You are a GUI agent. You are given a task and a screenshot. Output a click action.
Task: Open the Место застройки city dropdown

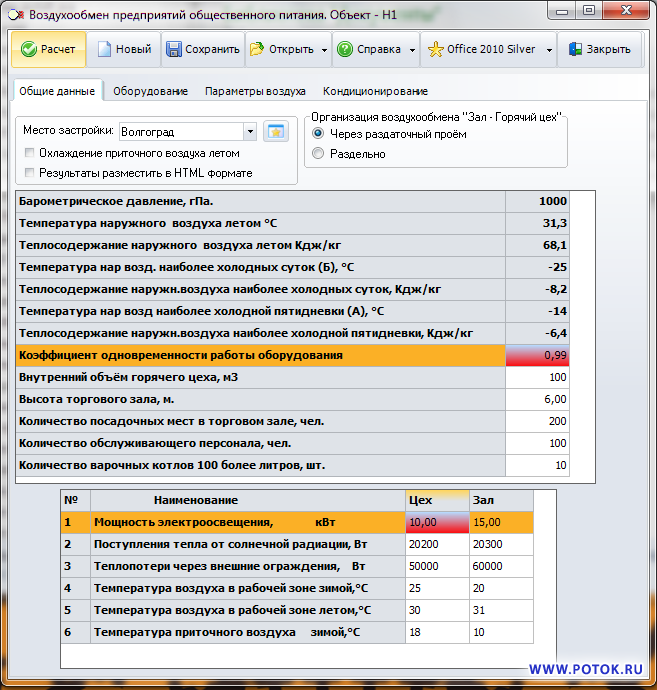click(249, 131)
